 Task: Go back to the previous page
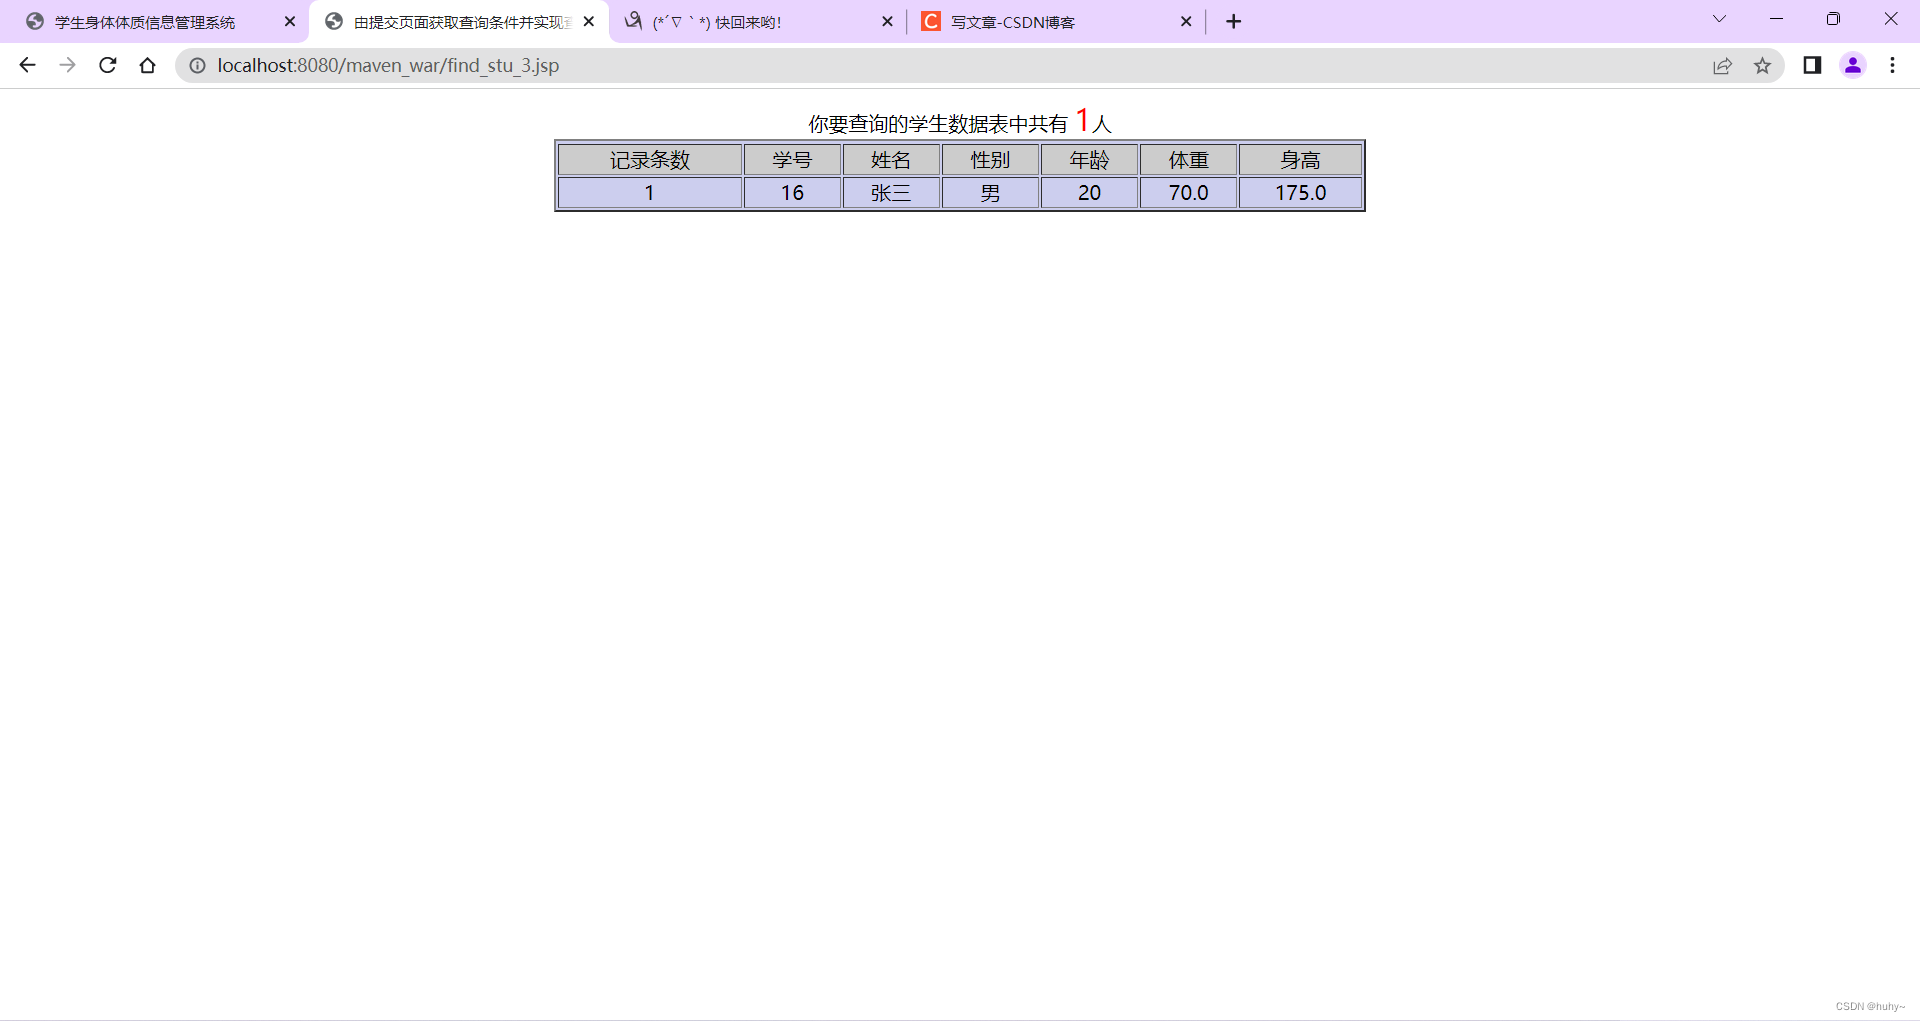tap(27, 65)
